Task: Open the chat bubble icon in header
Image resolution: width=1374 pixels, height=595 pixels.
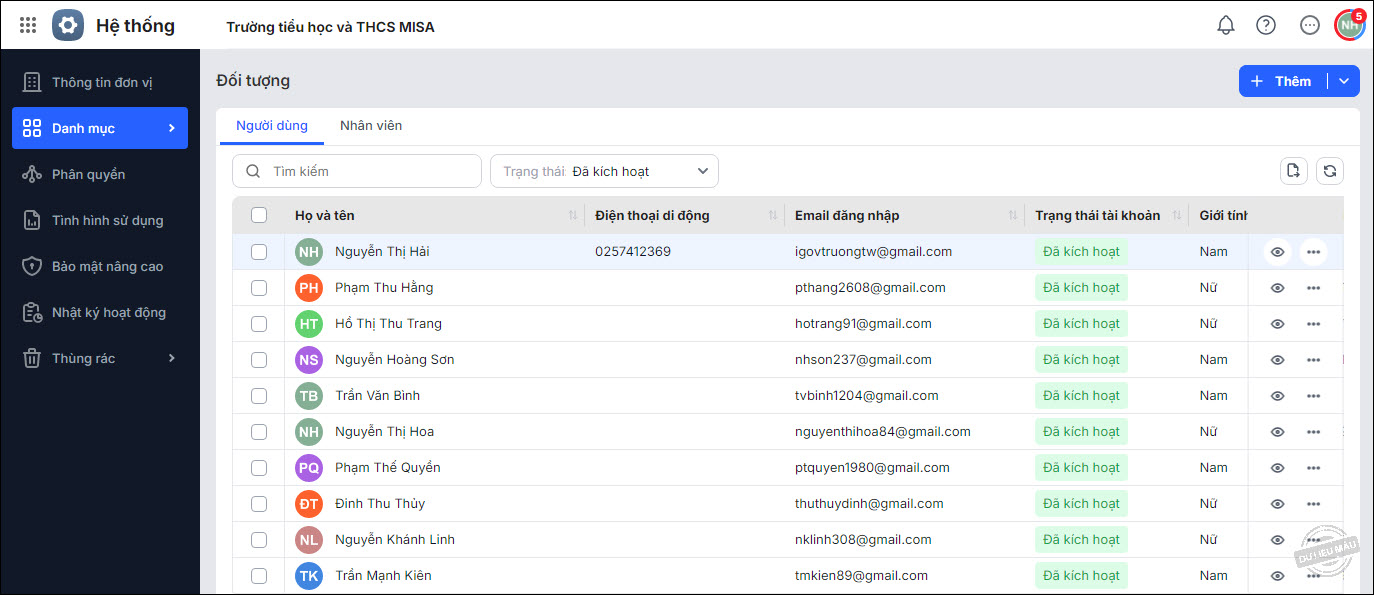Action: (1309, 26)
